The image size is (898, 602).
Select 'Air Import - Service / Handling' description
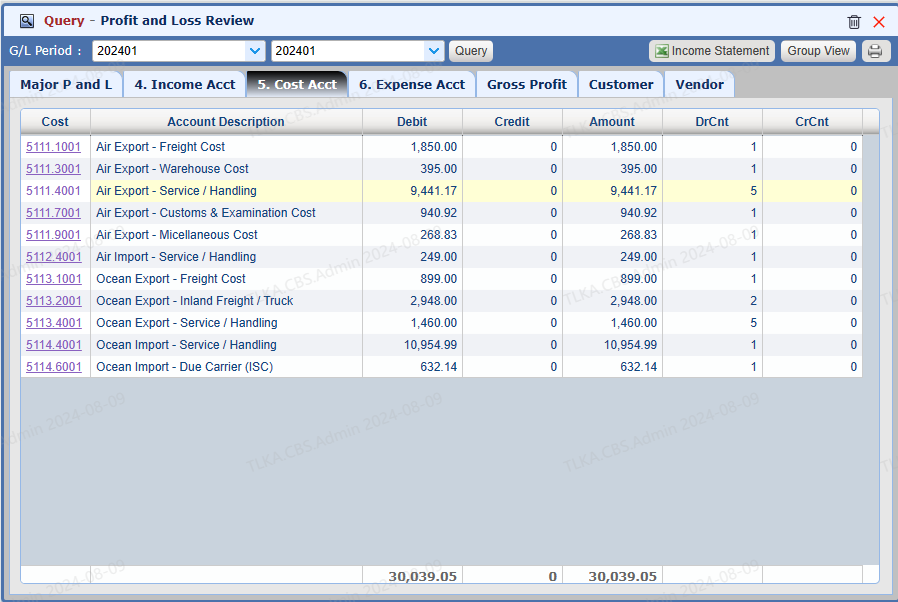176,257
